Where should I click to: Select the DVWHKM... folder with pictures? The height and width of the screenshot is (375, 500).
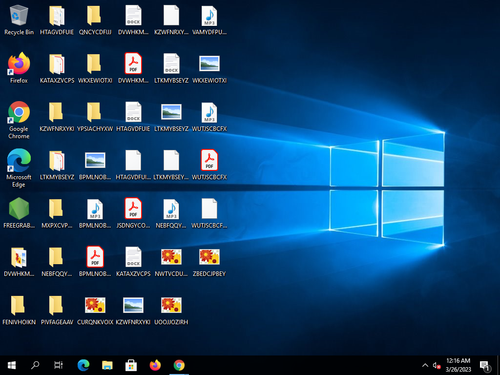pos(19,261)
